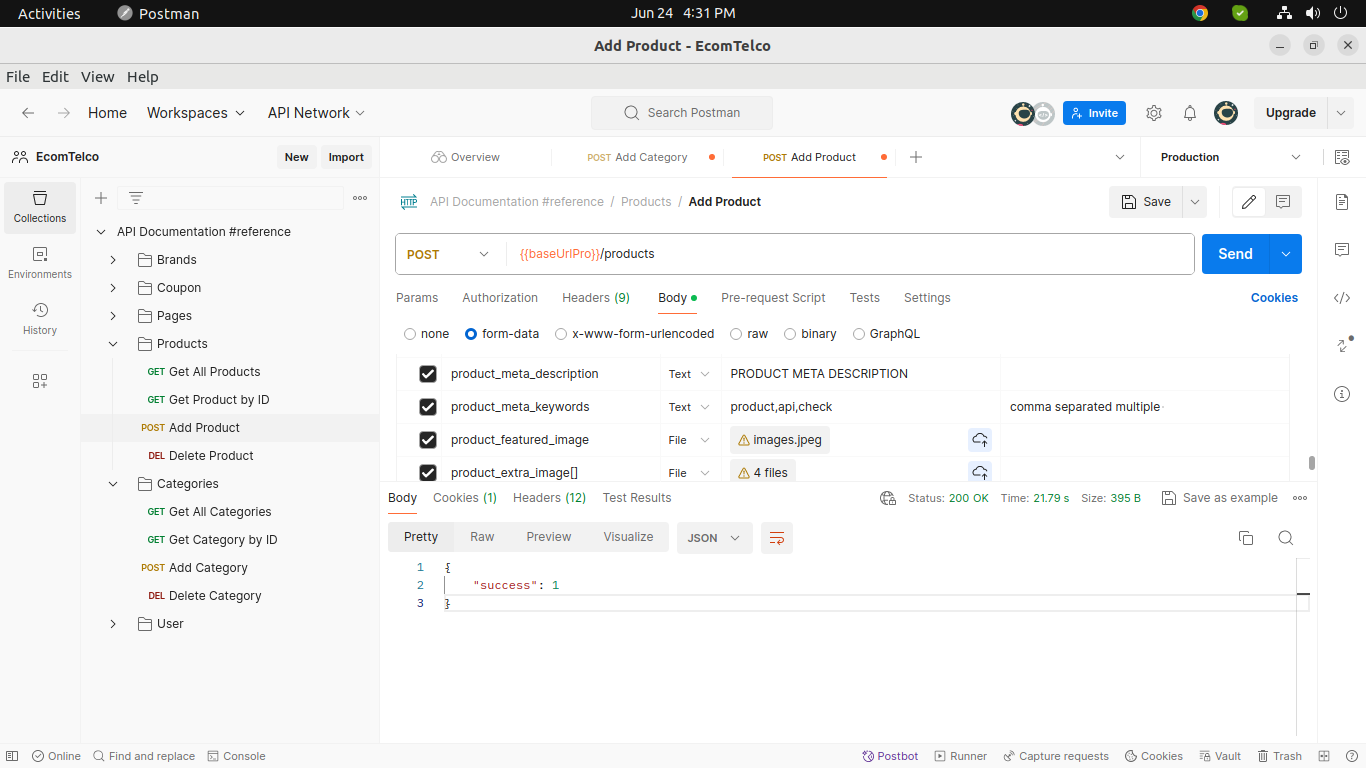The width and height of the screenshot is (1366, 768).
Task: Open the POST method dropdown
Action: pyautogui.click(x=448, y=254)
